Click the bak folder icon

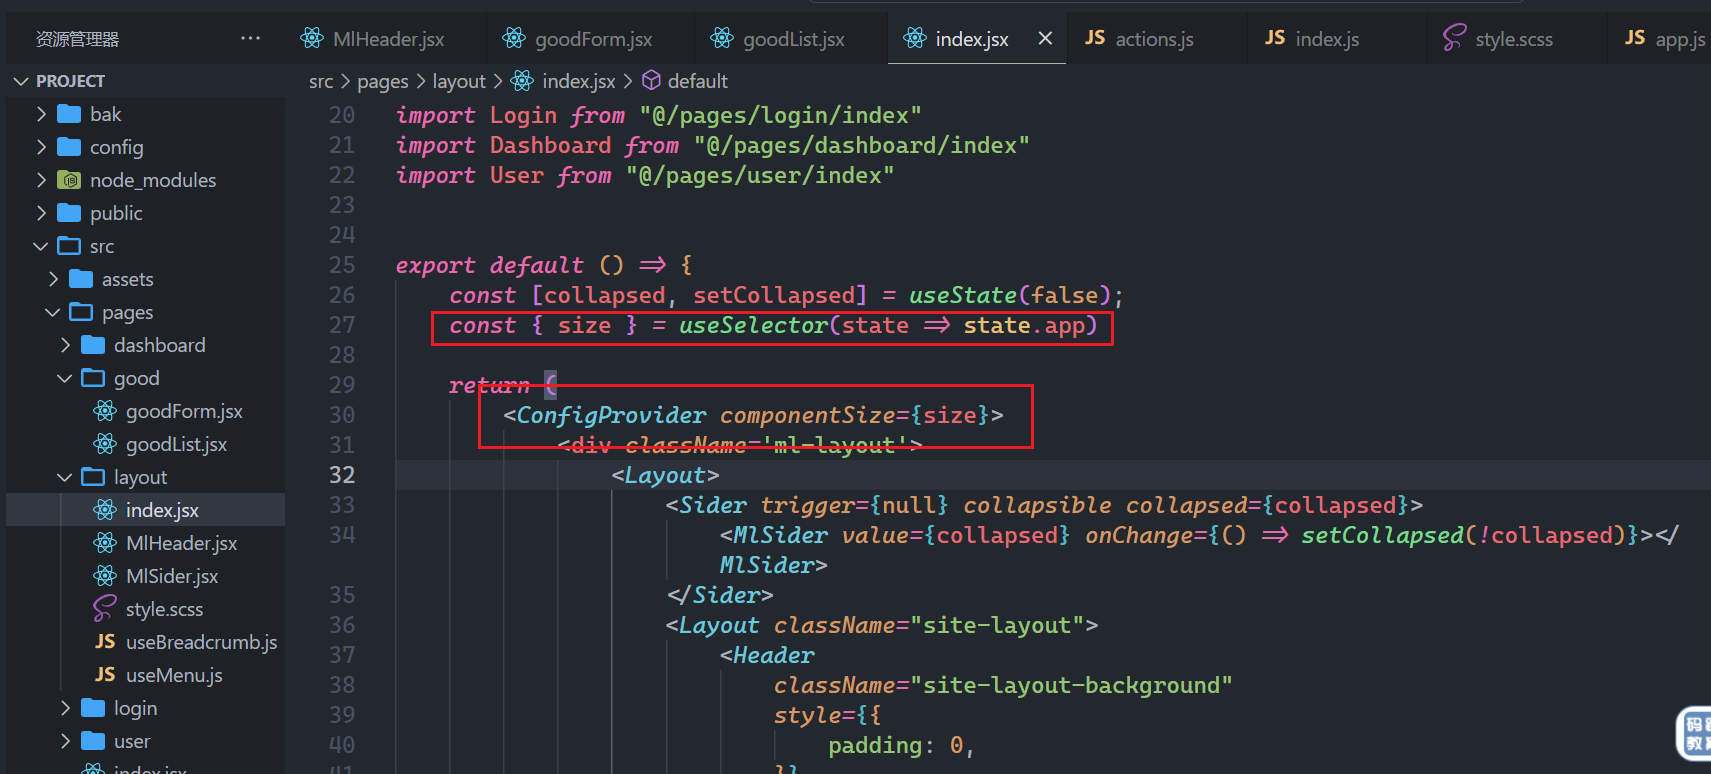point(69,114)
